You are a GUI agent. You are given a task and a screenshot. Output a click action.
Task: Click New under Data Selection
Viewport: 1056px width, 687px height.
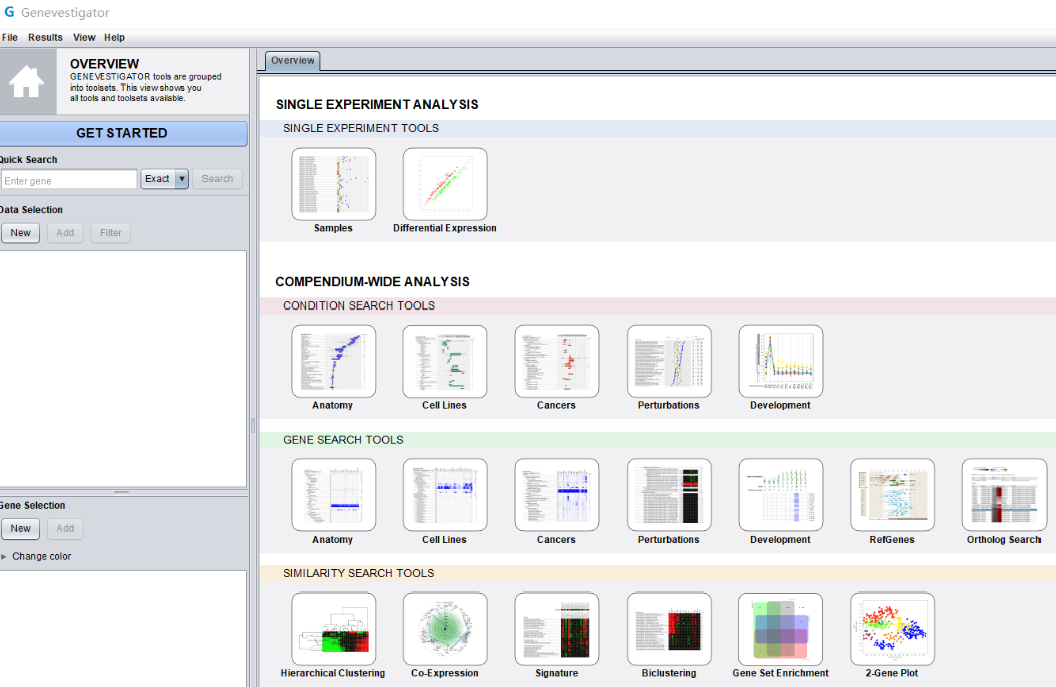click(x=21, y=232)
